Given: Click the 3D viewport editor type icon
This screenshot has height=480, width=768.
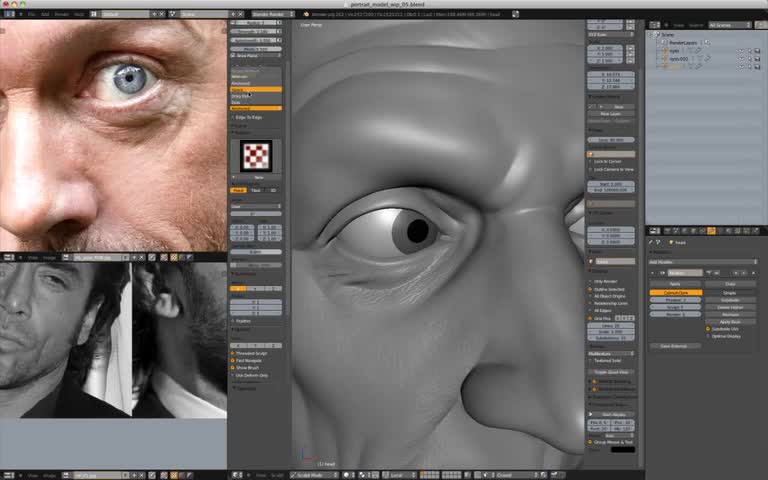Looking at the screenshot, I should [237, 475].
